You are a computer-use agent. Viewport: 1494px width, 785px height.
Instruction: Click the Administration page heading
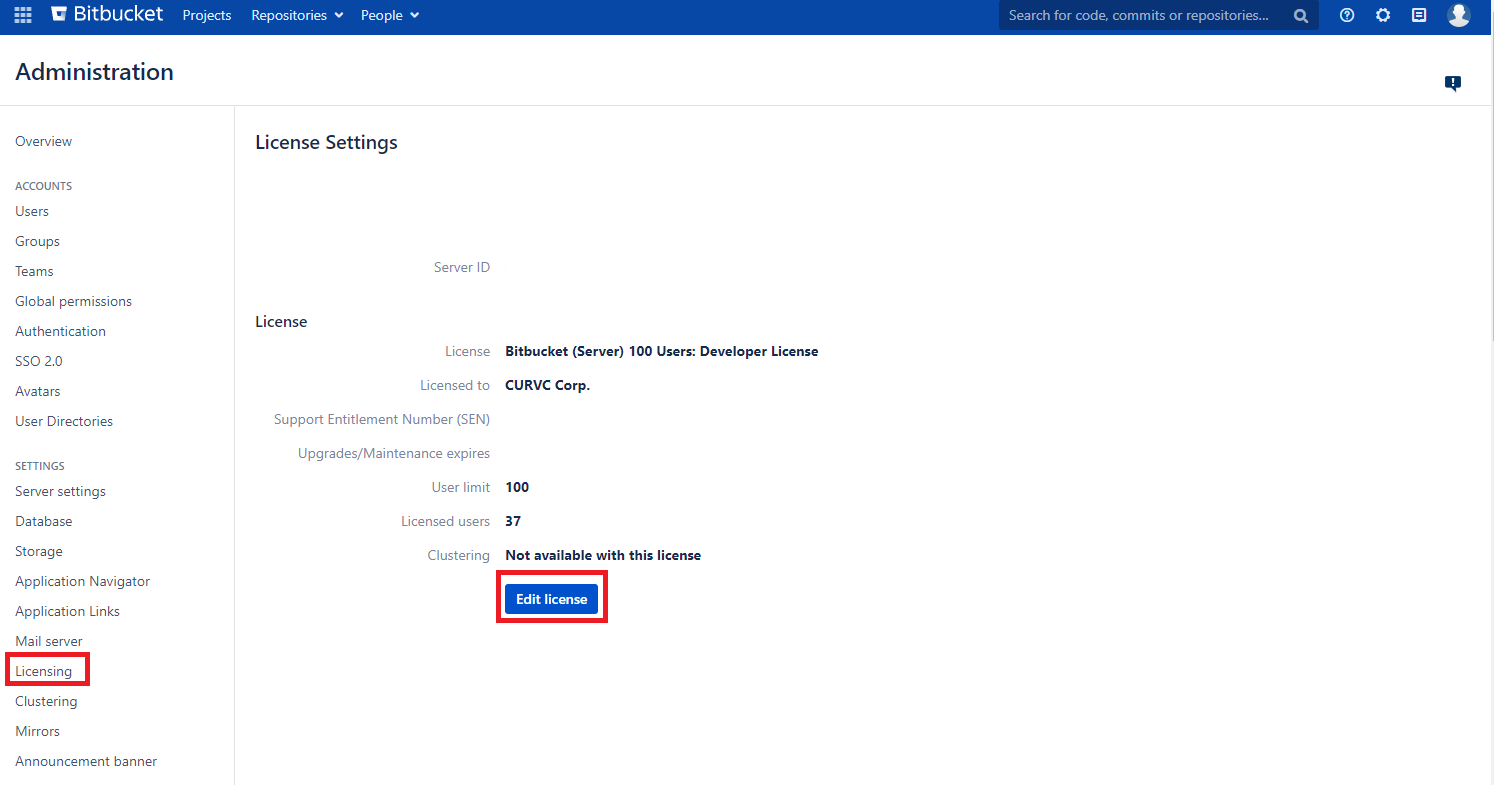point(95,72)
